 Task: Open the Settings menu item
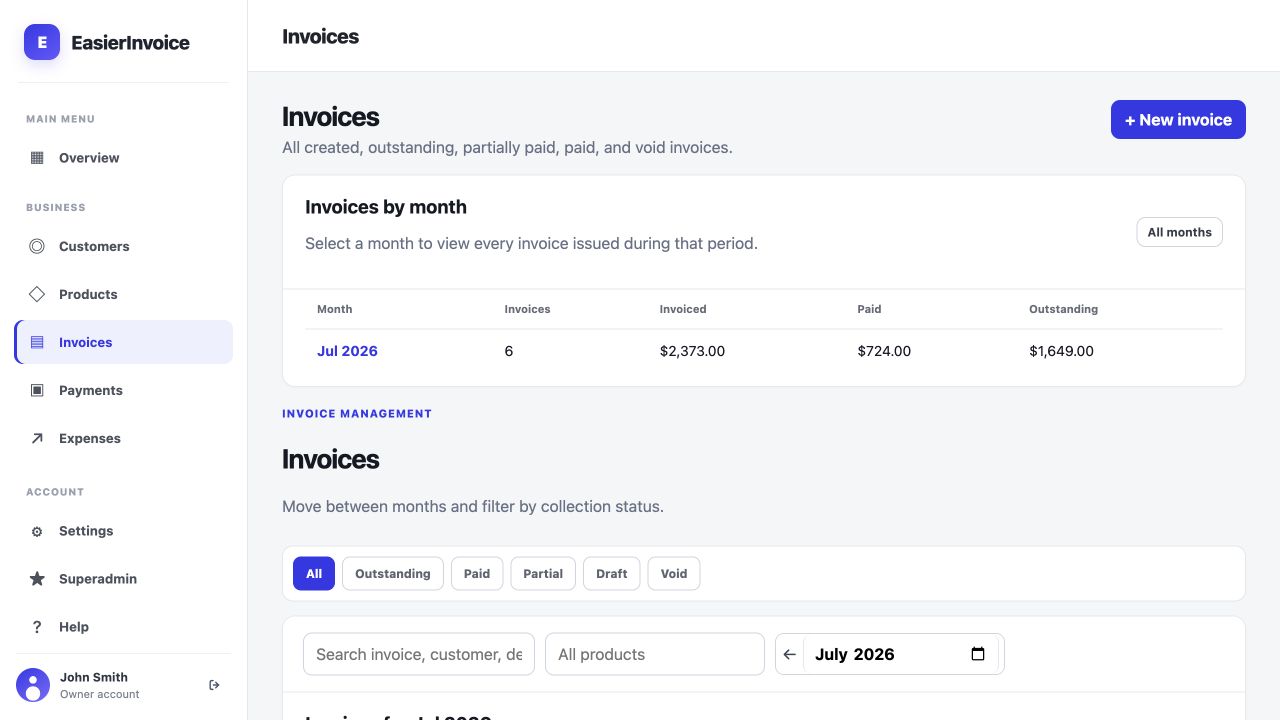[x=124, y=531]
